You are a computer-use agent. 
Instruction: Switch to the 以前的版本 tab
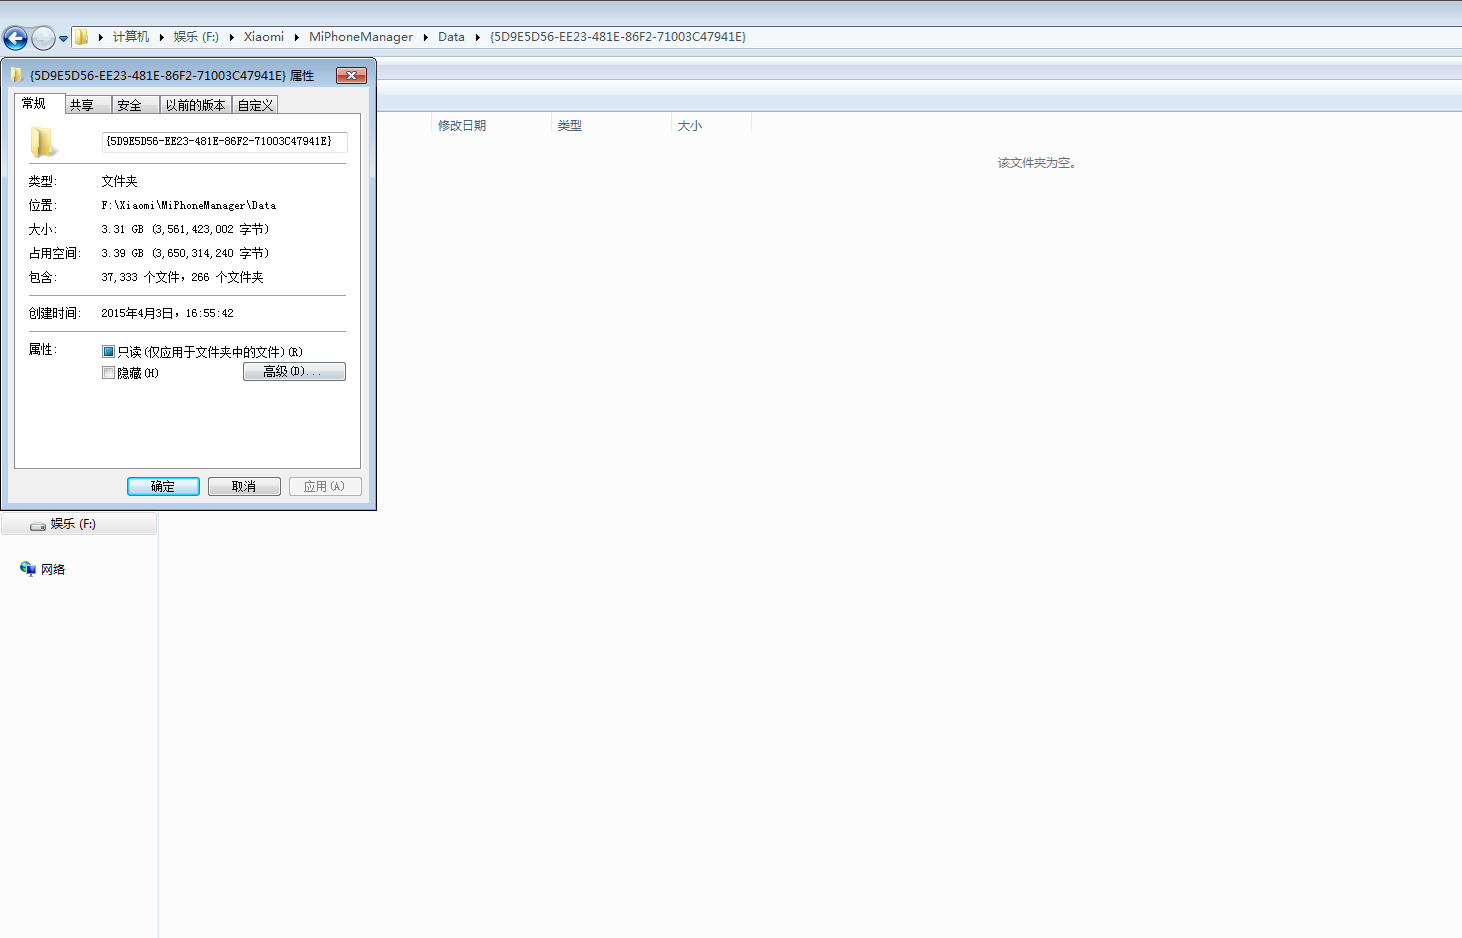196,105
